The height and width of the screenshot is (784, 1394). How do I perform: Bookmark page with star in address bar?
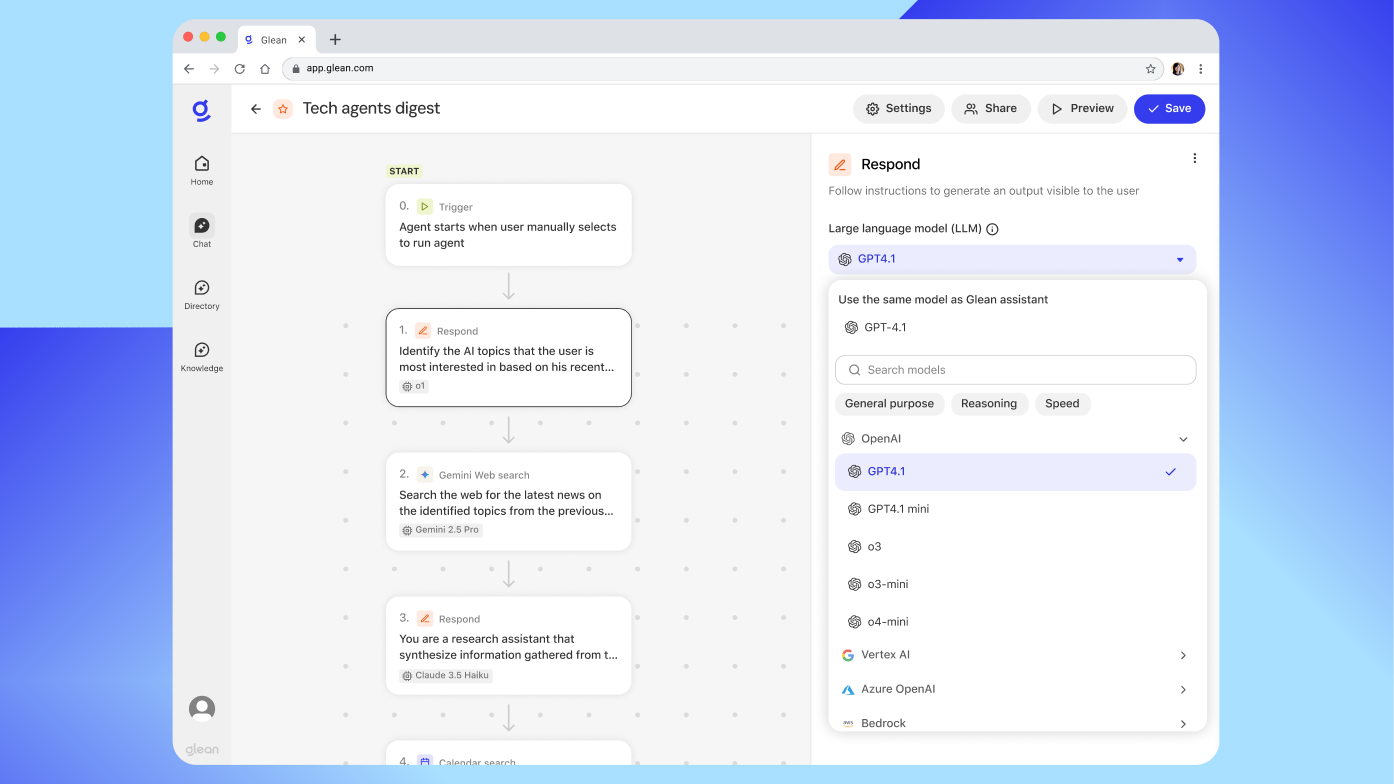pos(1150,69)
